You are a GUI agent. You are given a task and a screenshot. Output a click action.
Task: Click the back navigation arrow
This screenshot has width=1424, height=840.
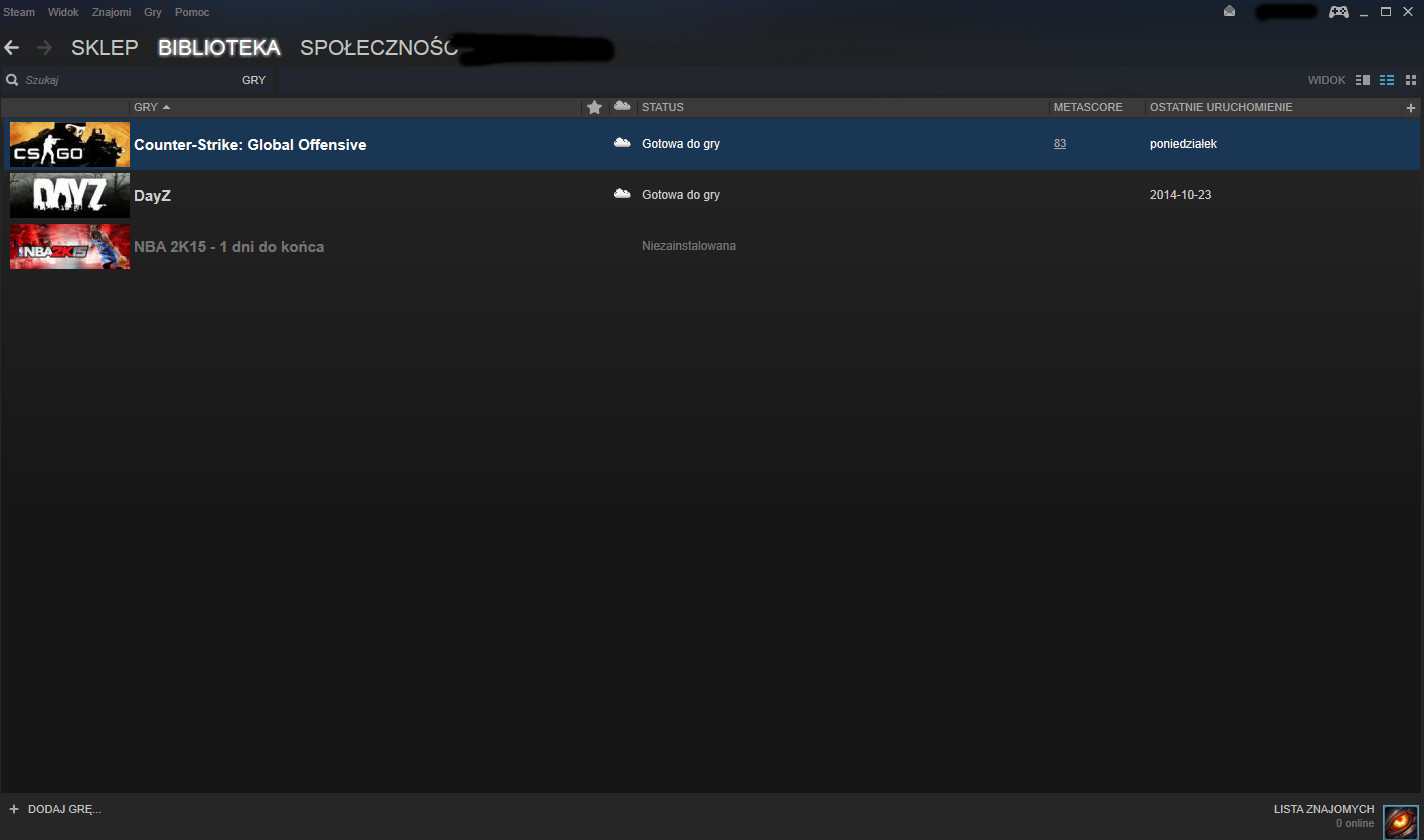tap(12, 47)
